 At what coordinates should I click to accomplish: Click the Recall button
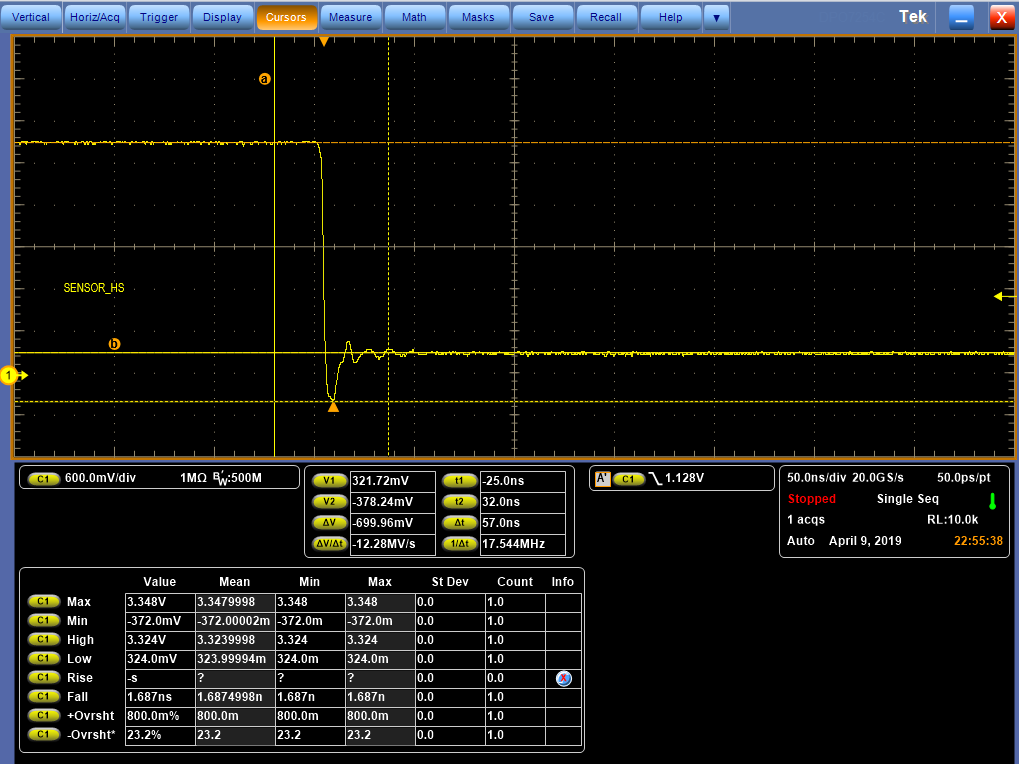click(606, 17)
